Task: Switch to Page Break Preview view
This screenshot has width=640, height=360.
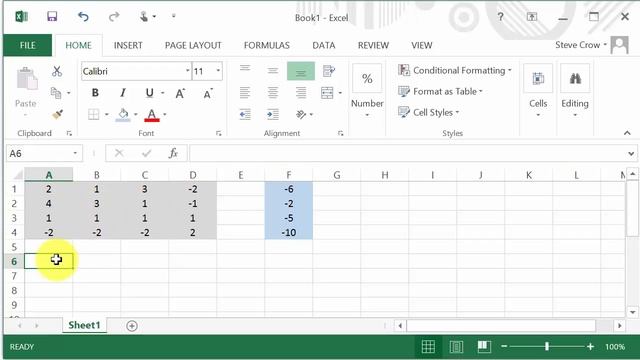Action: click(x=484, y=347)
